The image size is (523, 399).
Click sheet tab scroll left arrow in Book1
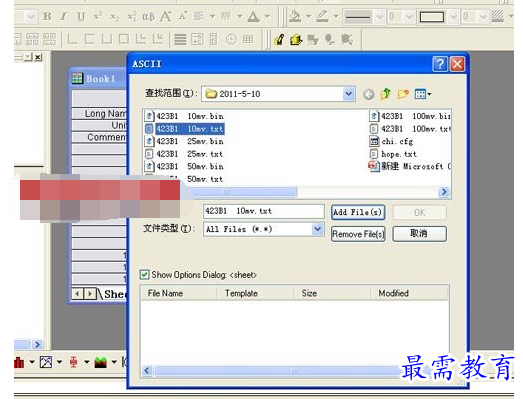(x=78, y=294)
